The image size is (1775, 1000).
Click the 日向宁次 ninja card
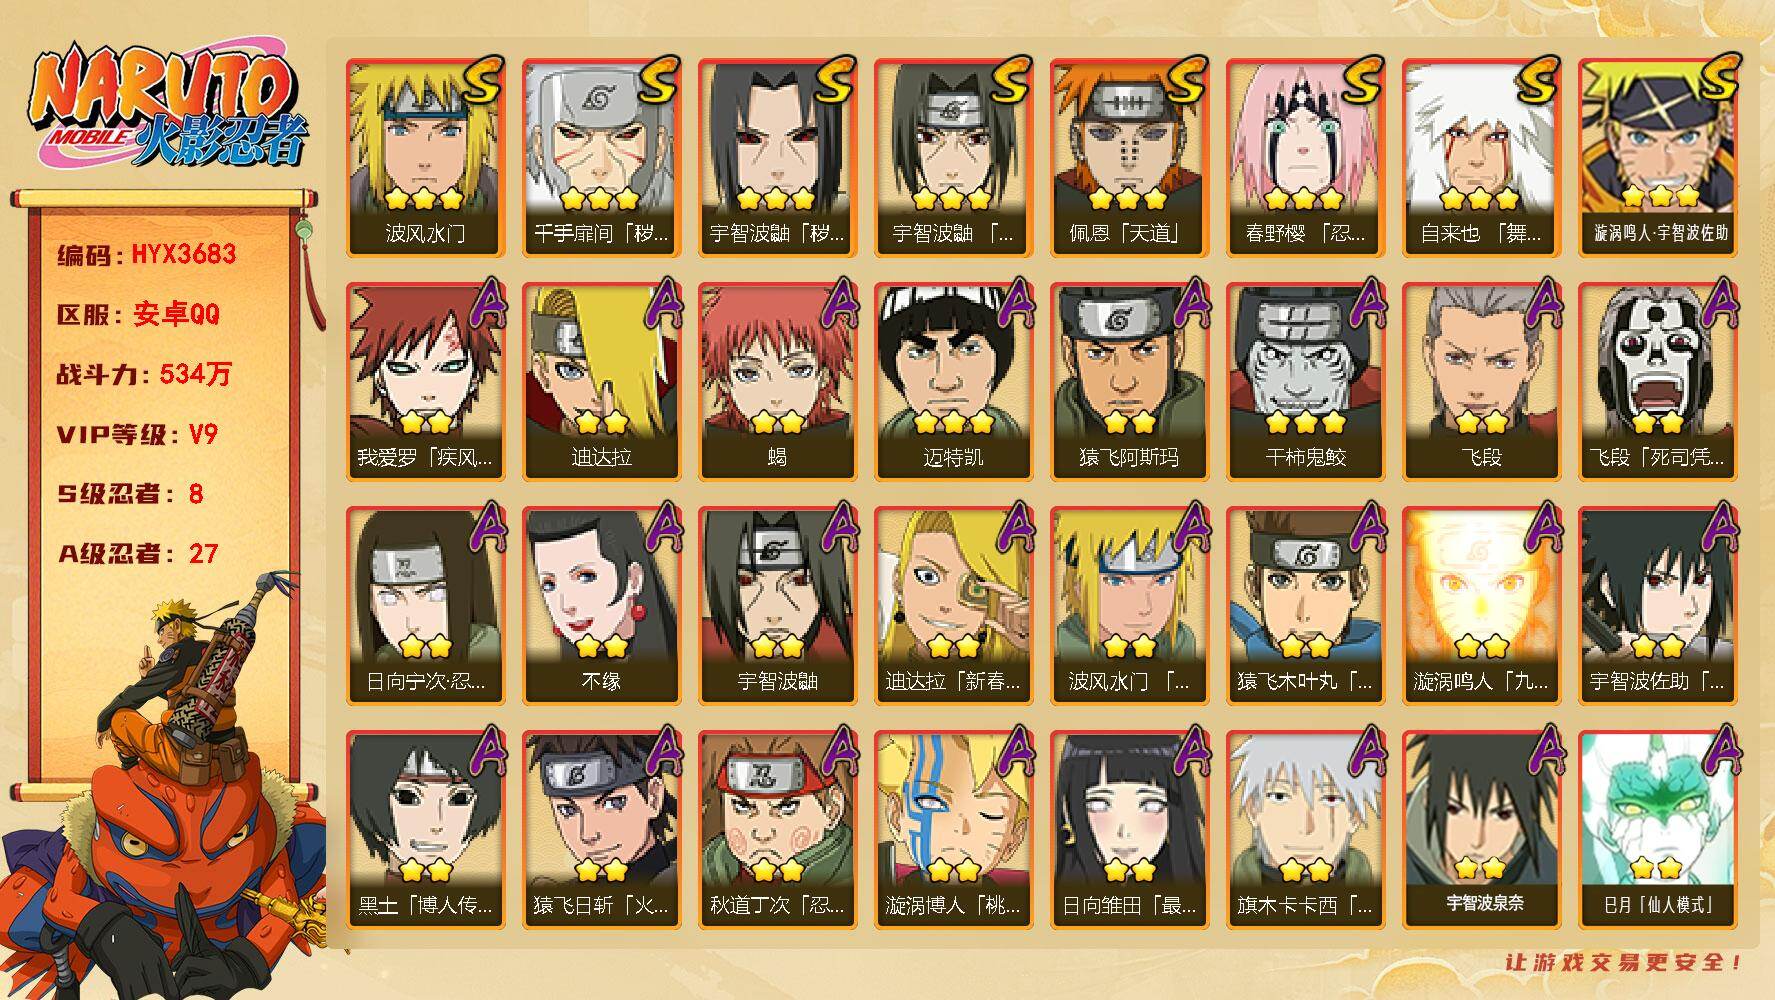pyautogui.click(x=425, y=605)
